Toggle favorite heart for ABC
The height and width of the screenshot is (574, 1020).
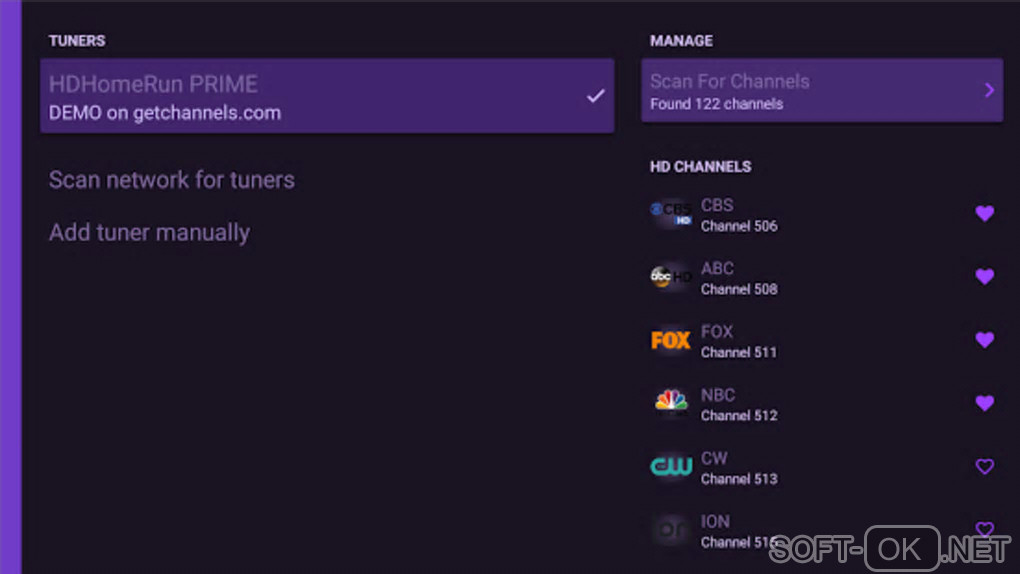coord(984,277)
